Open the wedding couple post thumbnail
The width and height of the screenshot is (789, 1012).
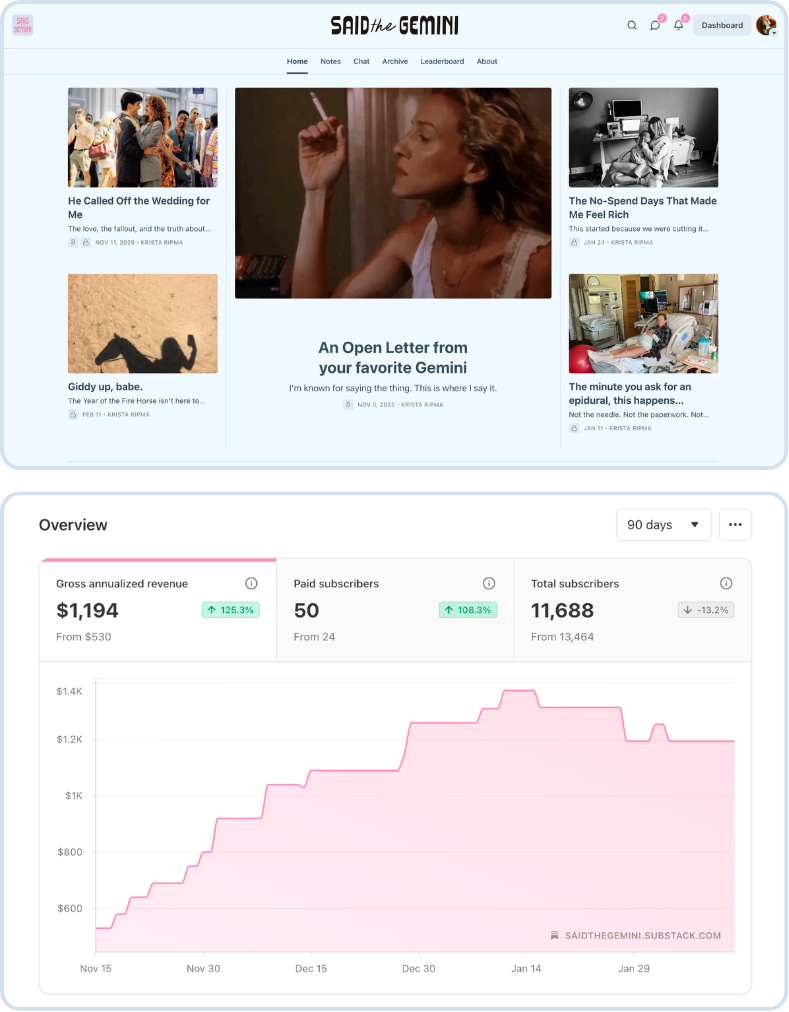[143, 137]
